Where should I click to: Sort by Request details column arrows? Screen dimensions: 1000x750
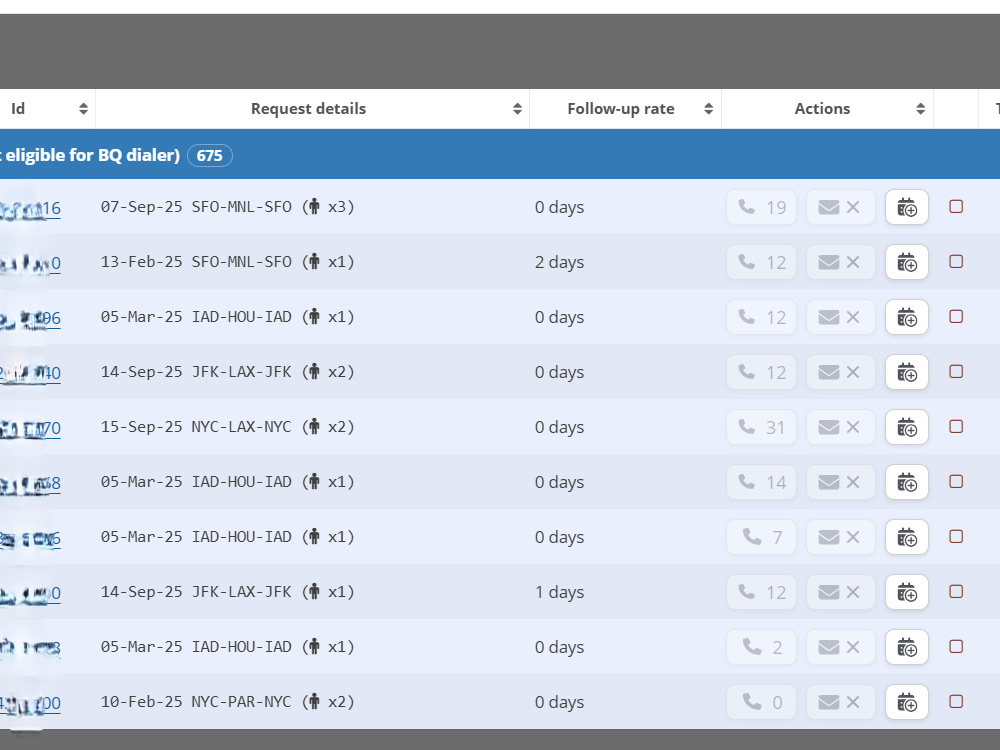point(517,109)
